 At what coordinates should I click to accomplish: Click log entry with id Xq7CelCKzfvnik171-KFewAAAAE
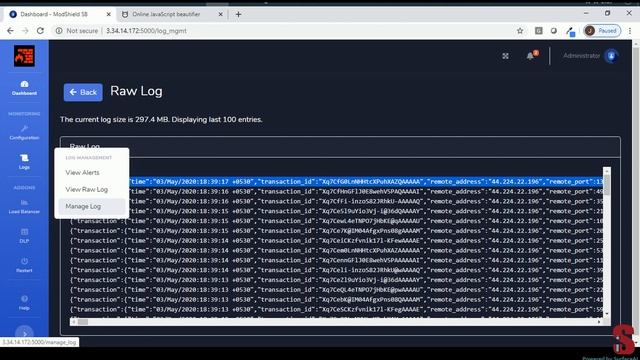pyautogui.click(x=336, y=240)
